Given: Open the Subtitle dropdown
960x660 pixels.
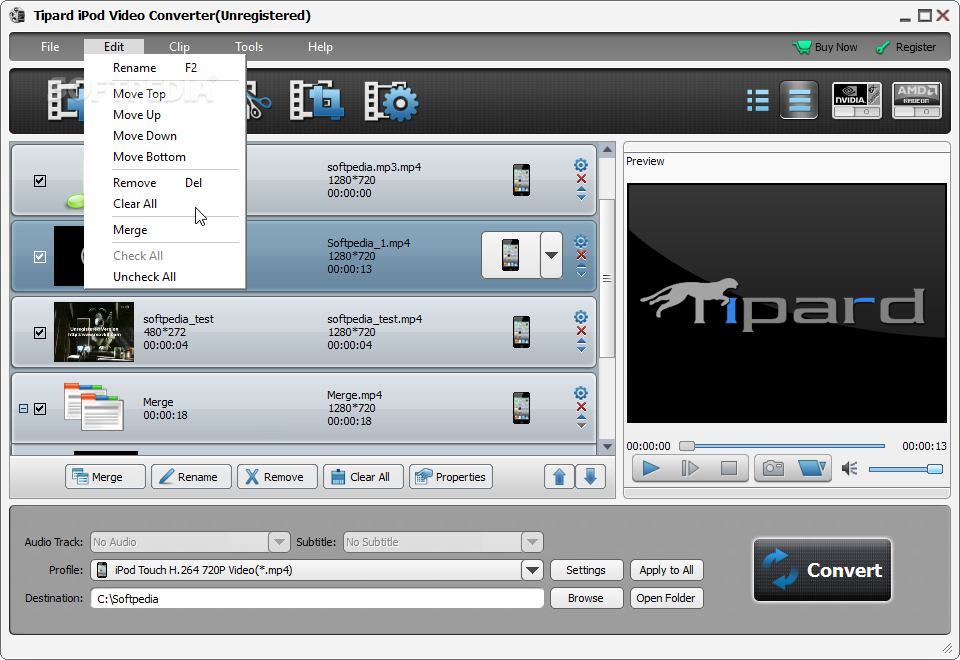Looking at the screenshot, I should 532,542.
